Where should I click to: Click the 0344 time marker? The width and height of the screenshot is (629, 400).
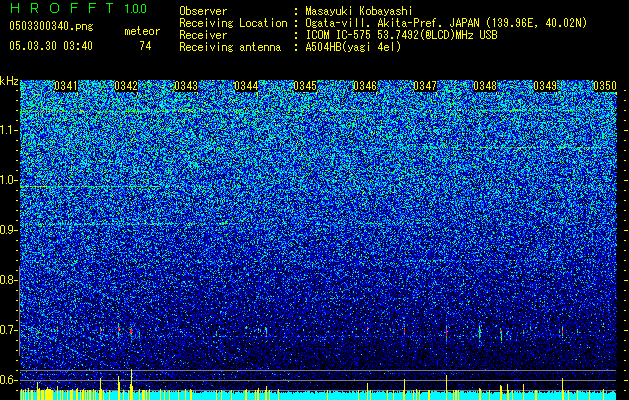(x=246, y=86)
